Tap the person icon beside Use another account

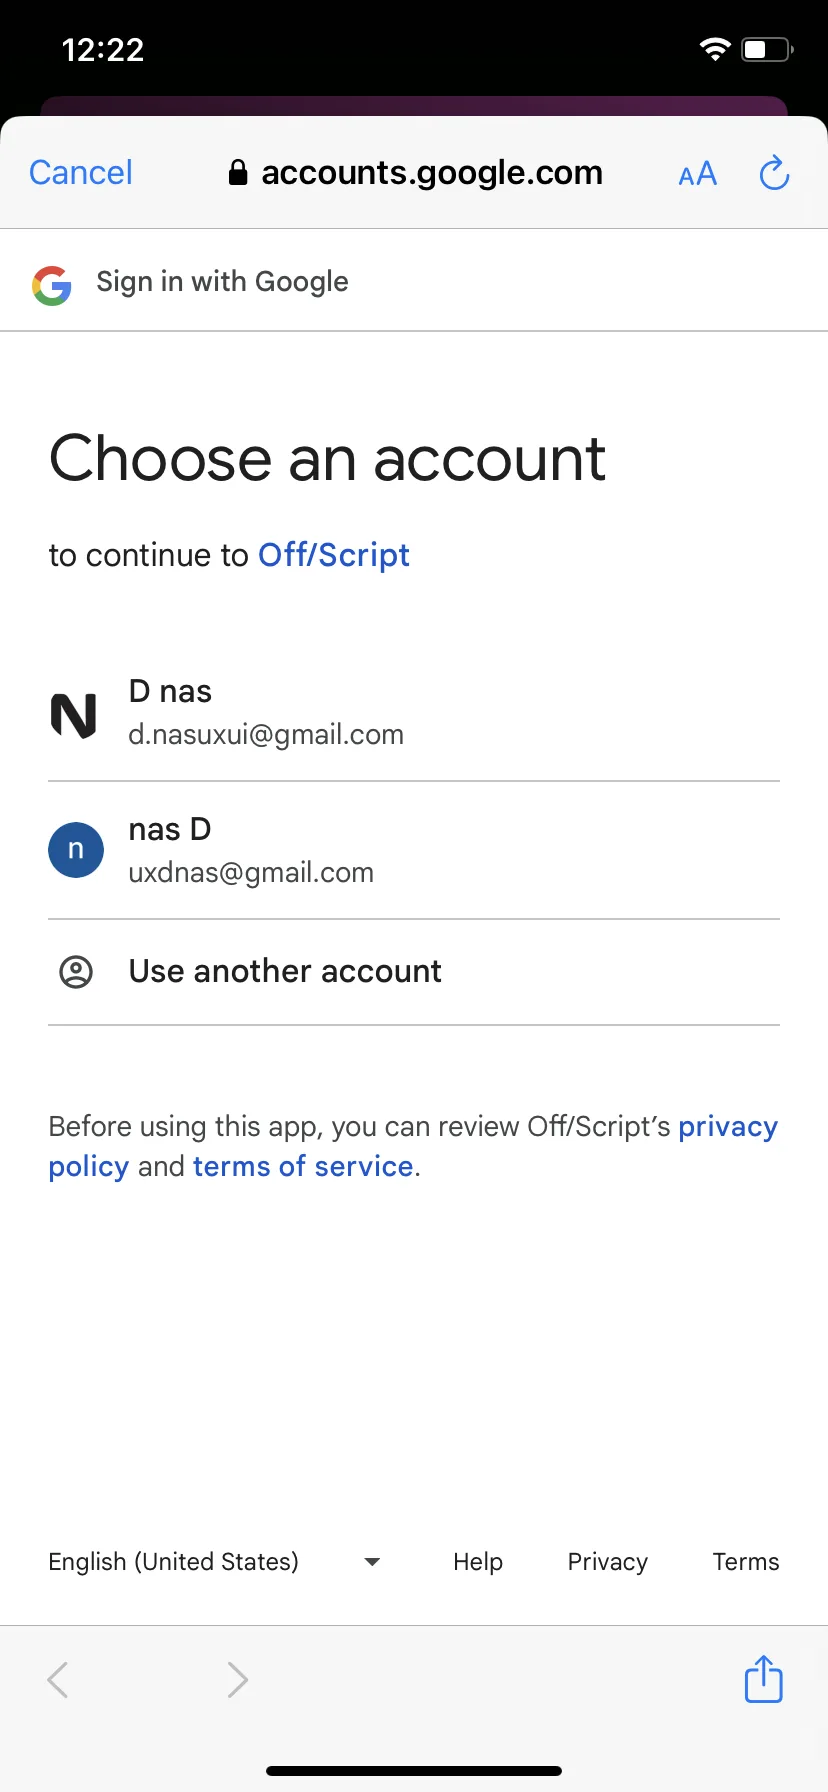[x=76, y=971]
